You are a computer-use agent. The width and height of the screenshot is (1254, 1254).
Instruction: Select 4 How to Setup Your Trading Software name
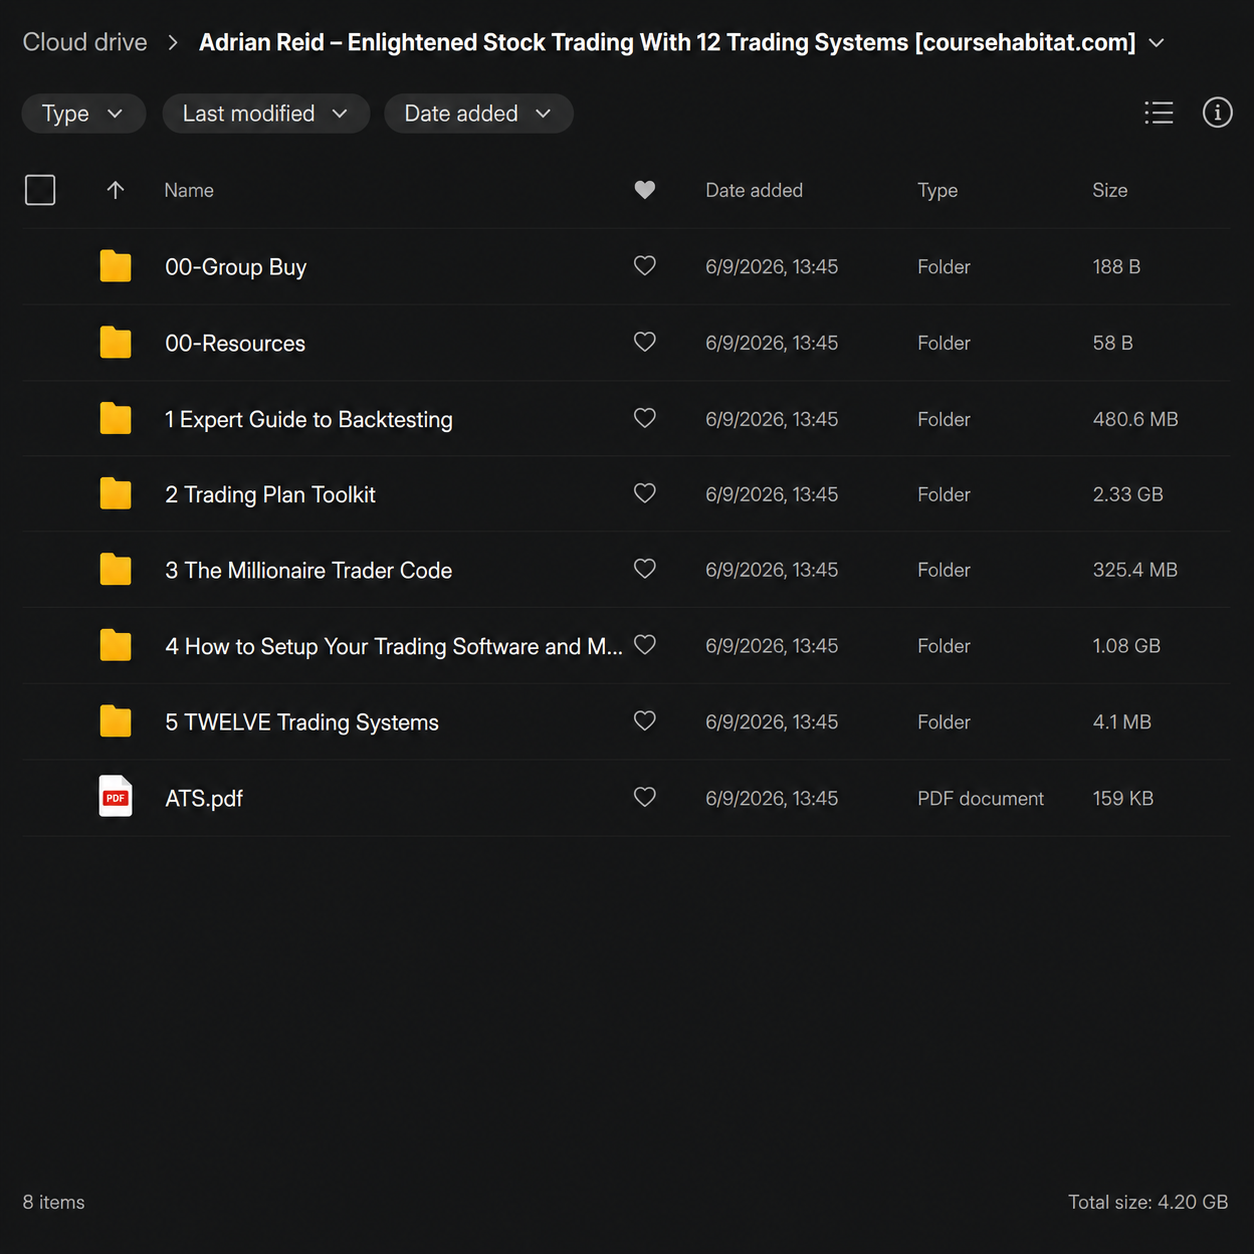click(x=394, y=646)
